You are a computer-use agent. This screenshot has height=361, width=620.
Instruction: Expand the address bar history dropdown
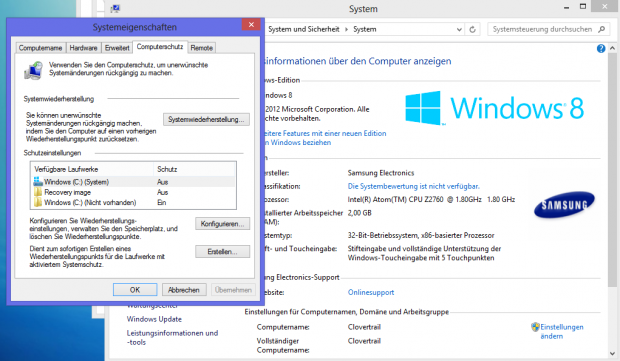click(x=459, y=29)
